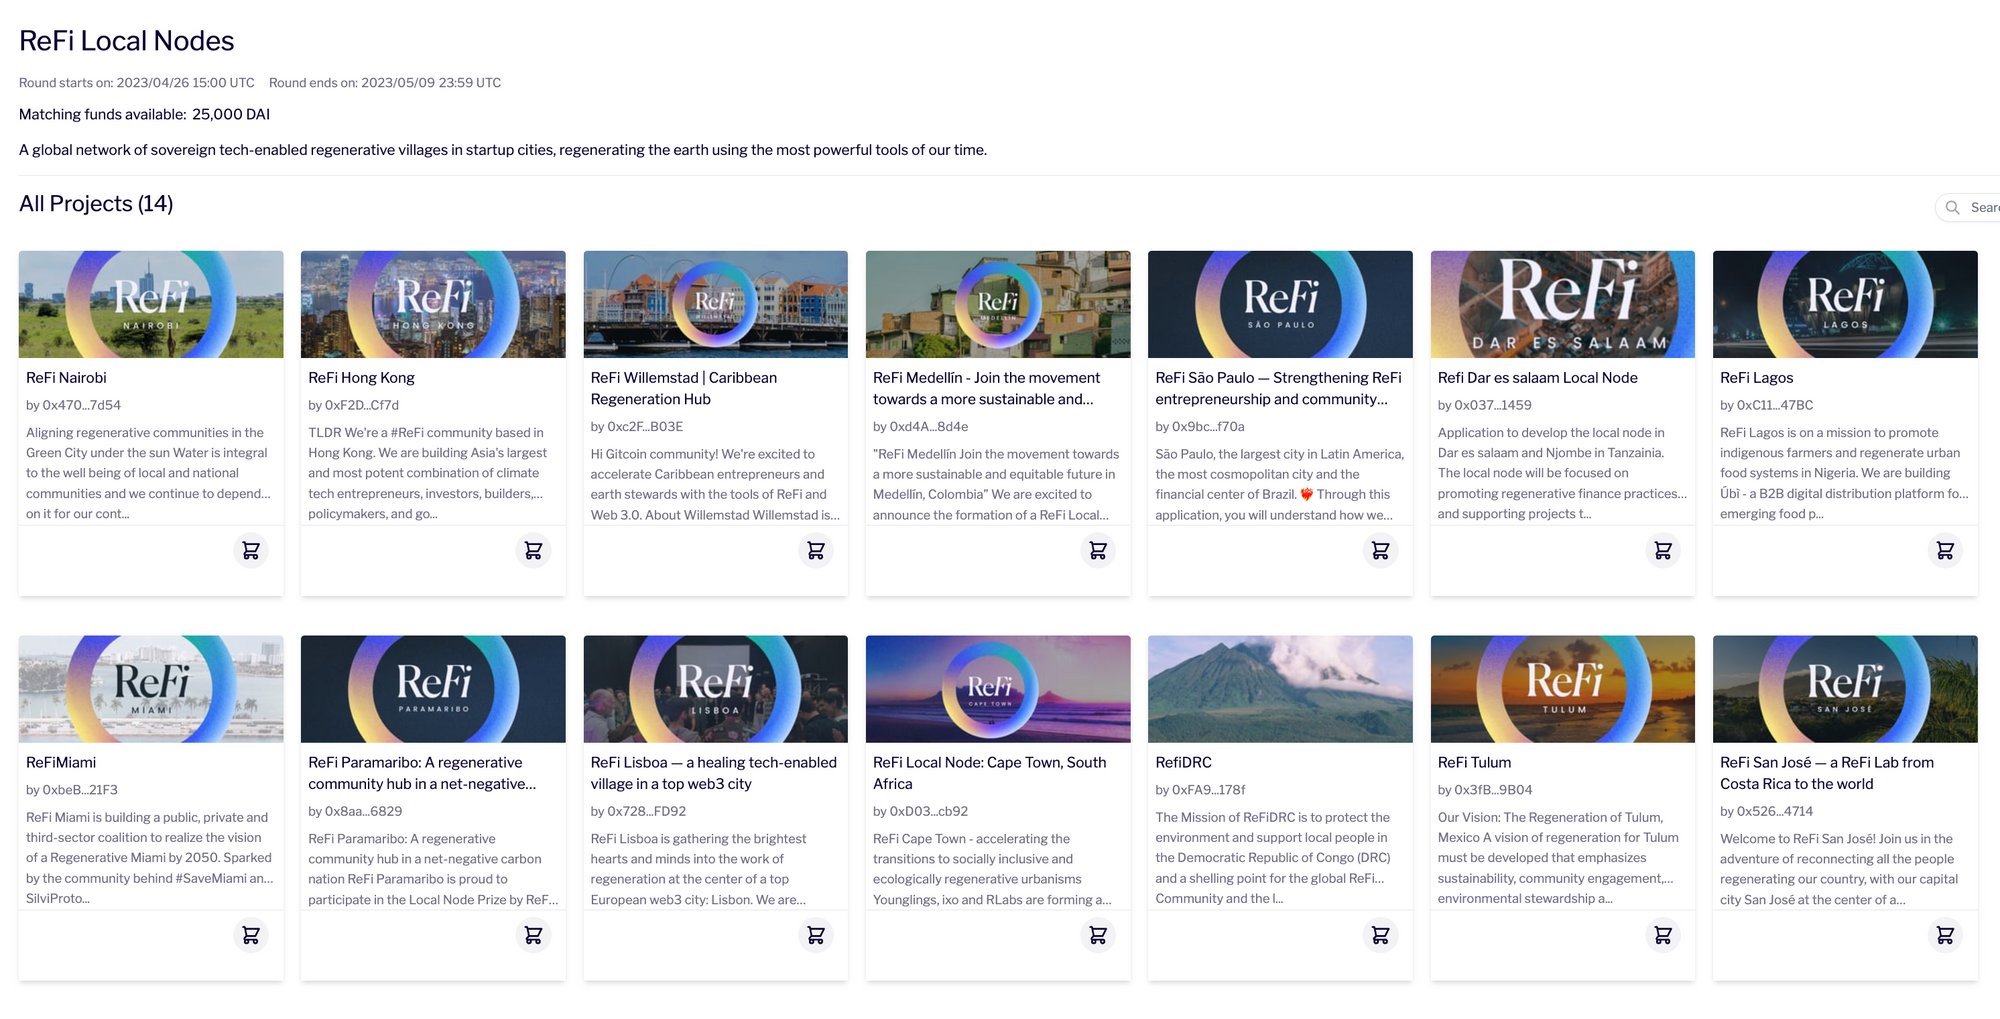The height and width of the screenshot is (1019, 2000).
Task: Open the RefiDRC mountain banner image
Action: (1280, 689)
